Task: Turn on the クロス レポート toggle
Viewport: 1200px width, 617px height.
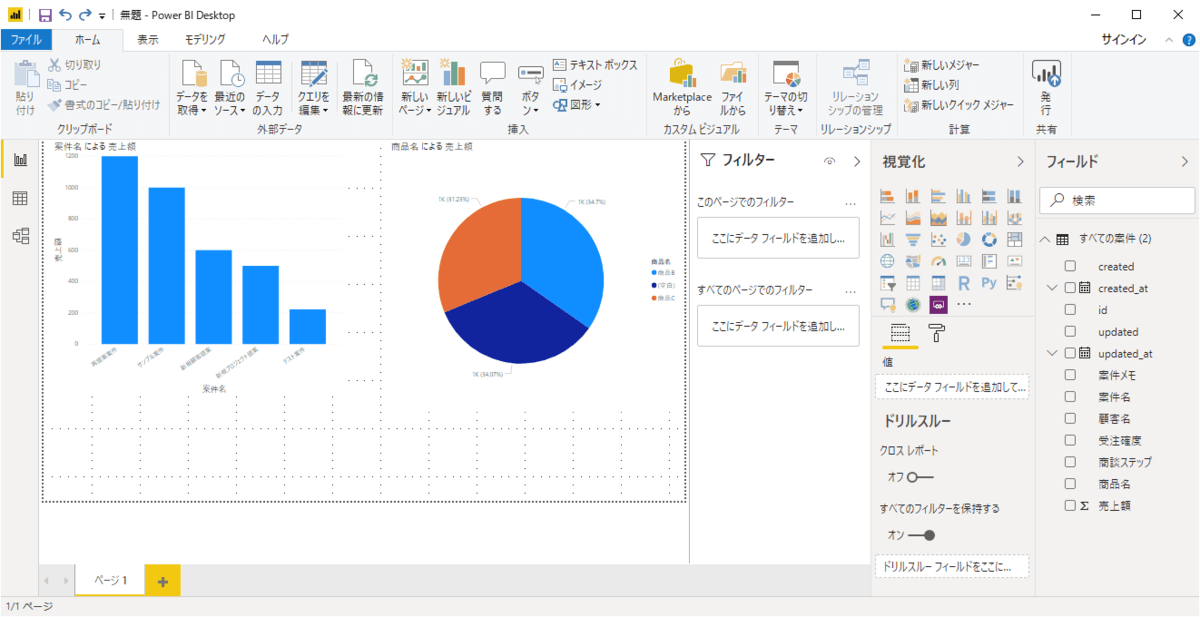Action: [x=920, y=477]
